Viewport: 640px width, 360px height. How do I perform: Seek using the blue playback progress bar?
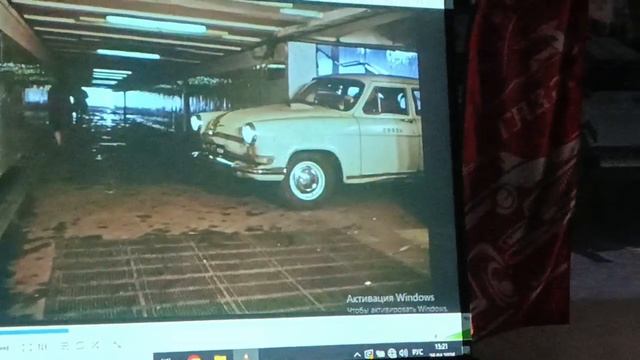coord(34,331)
